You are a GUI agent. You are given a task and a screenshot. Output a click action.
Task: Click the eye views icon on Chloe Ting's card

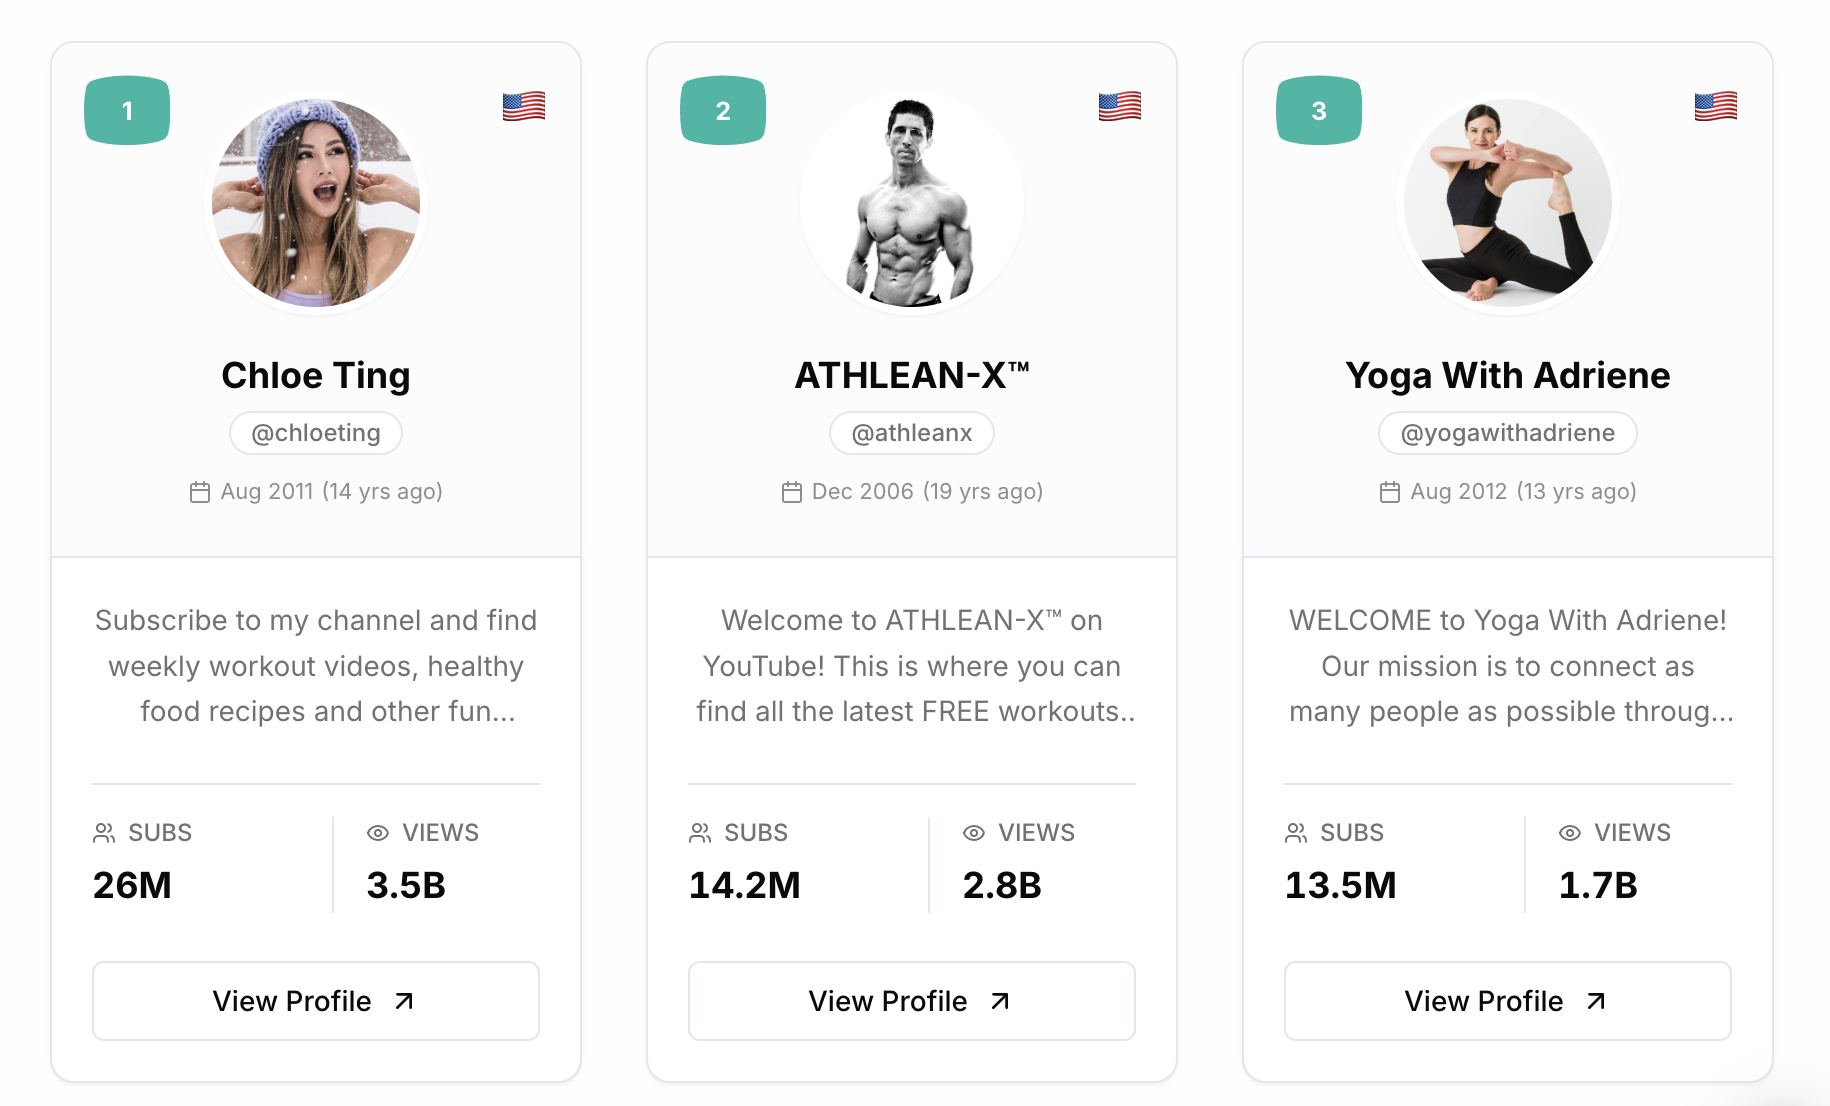coord(376,832)
